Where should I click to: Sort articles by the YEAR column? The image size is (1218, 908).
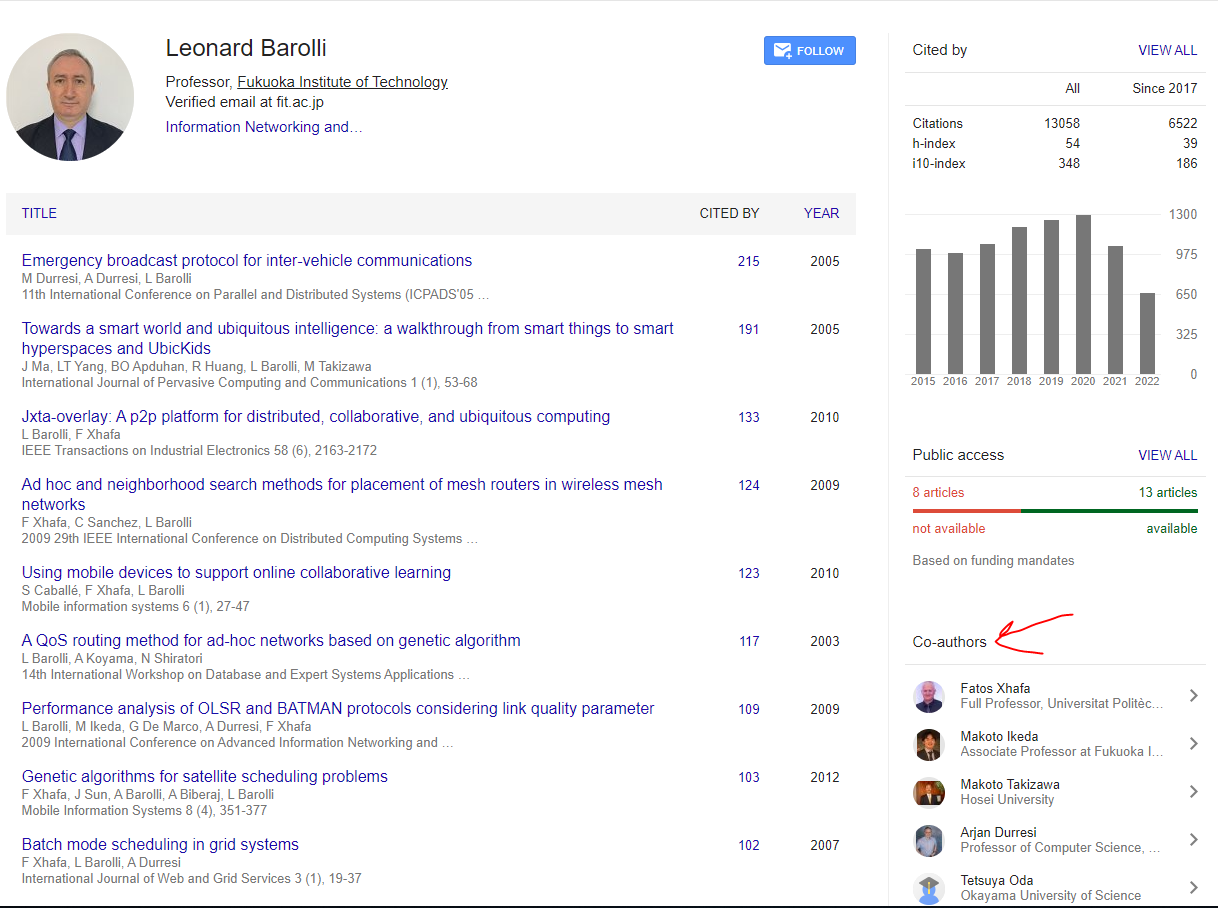pos(821,213)
